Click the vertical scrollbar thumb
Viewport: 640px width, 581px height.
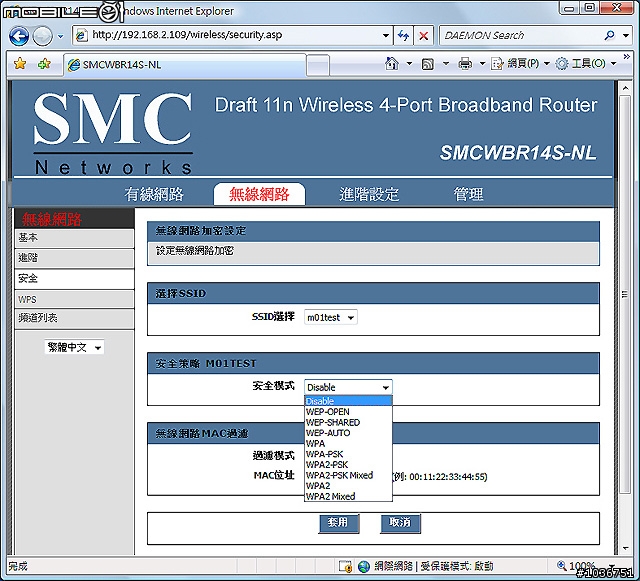coord(625,294)
